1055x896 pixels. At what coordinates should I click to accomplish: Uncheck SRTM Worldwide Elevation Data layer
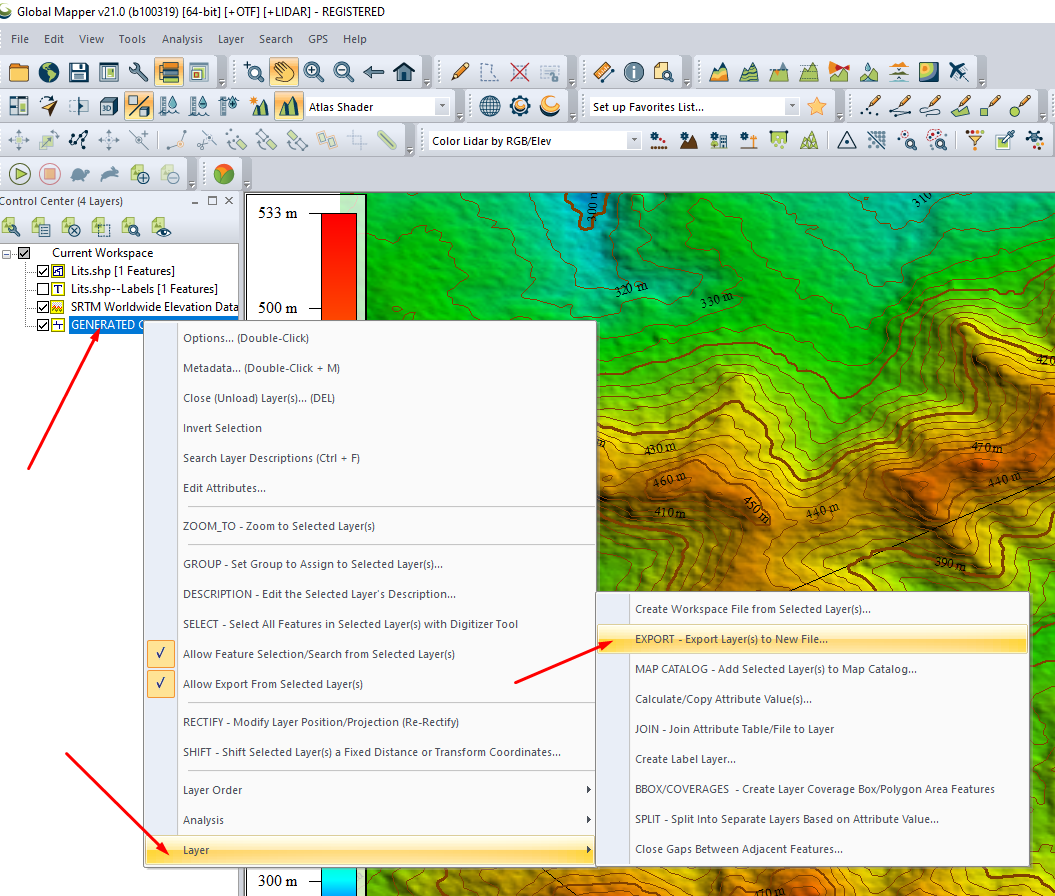pos(43,307)
